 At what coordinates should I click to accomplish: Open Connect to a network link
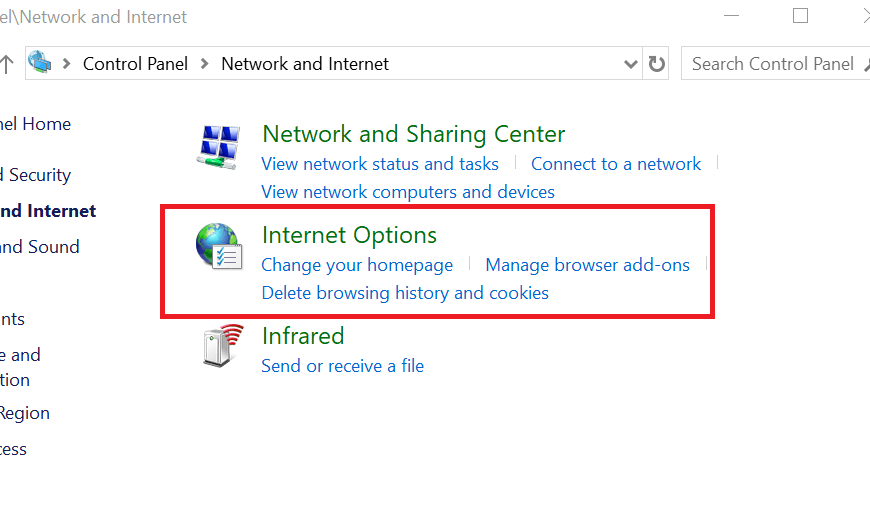pyautogui.click(x=616, y=164)
